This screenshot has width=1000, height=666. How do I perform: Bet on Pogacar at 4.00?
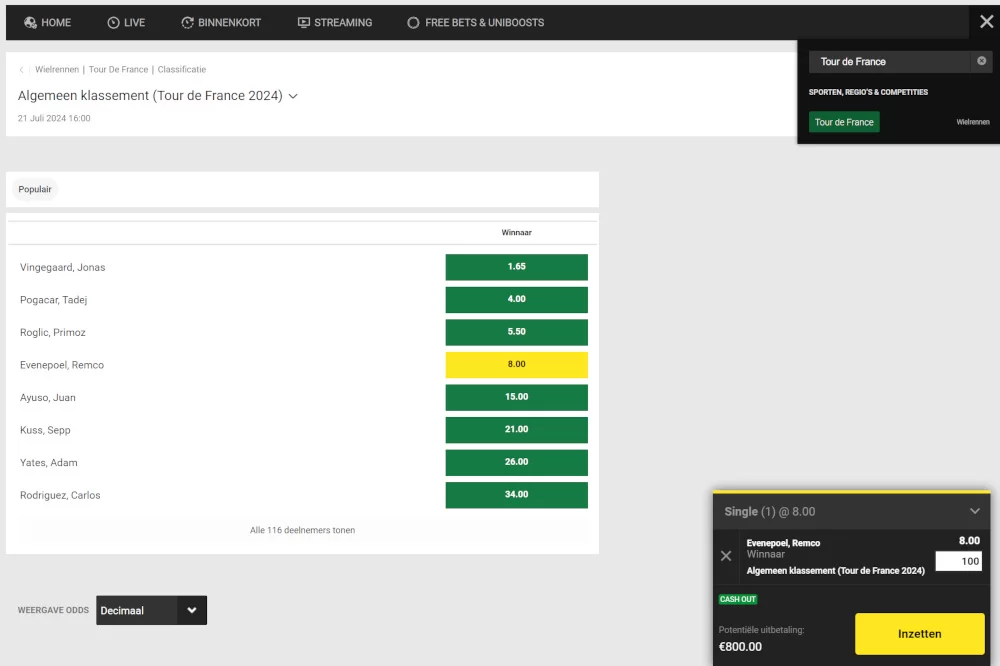[517, 299]
